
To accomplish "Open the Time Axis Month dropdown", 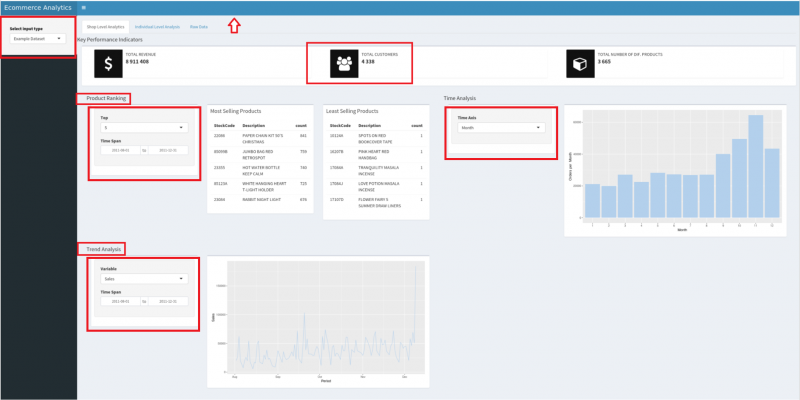I will (498, 128).
